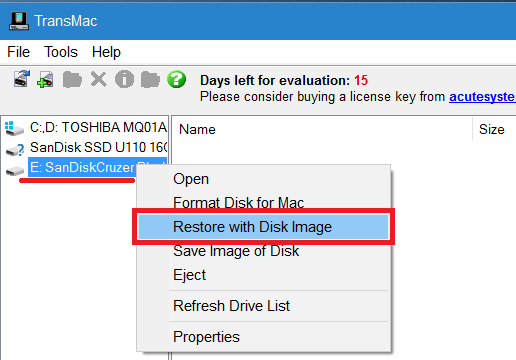Viewport: 516px width, 360px height.
Task: Select the SanDisk SSD U110 drive
Action: tap(85, 148)
